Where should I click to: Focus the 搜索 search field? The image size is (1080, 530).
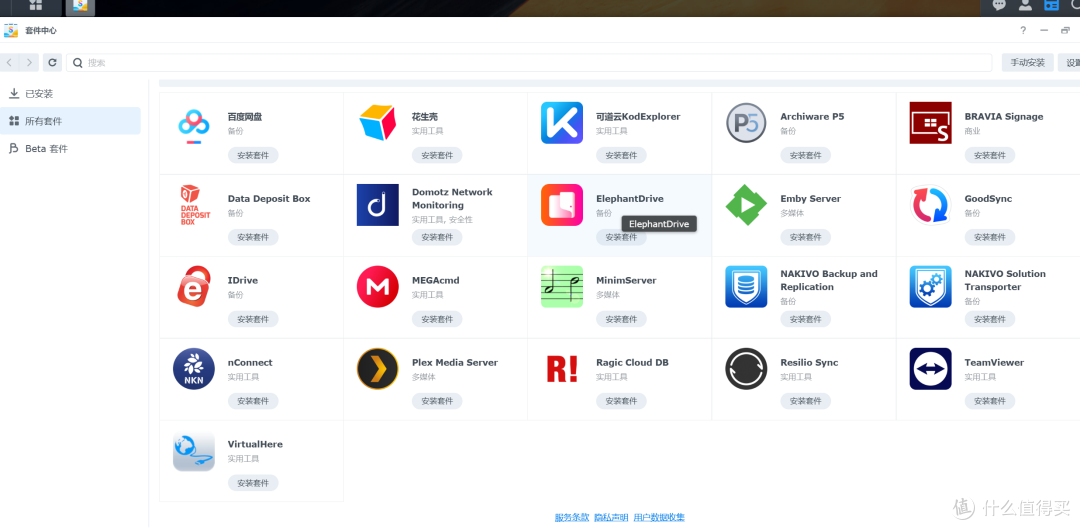click(x=529, y=63)
